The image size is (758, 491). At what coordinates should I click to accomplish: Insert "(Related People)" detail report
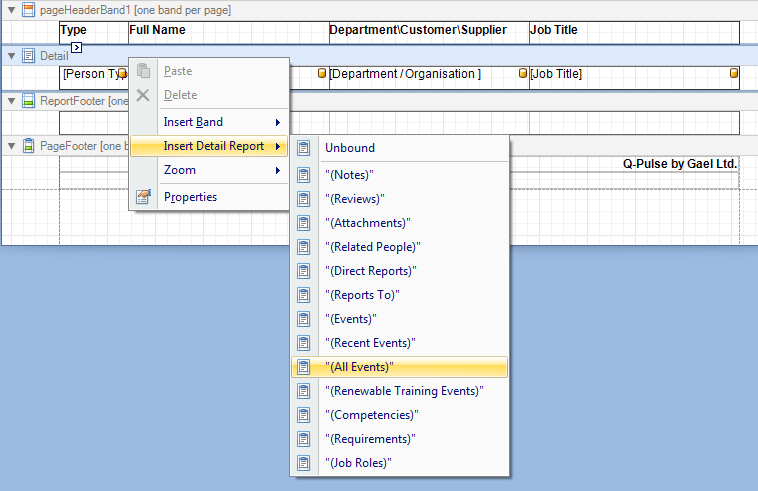[400, 247]
